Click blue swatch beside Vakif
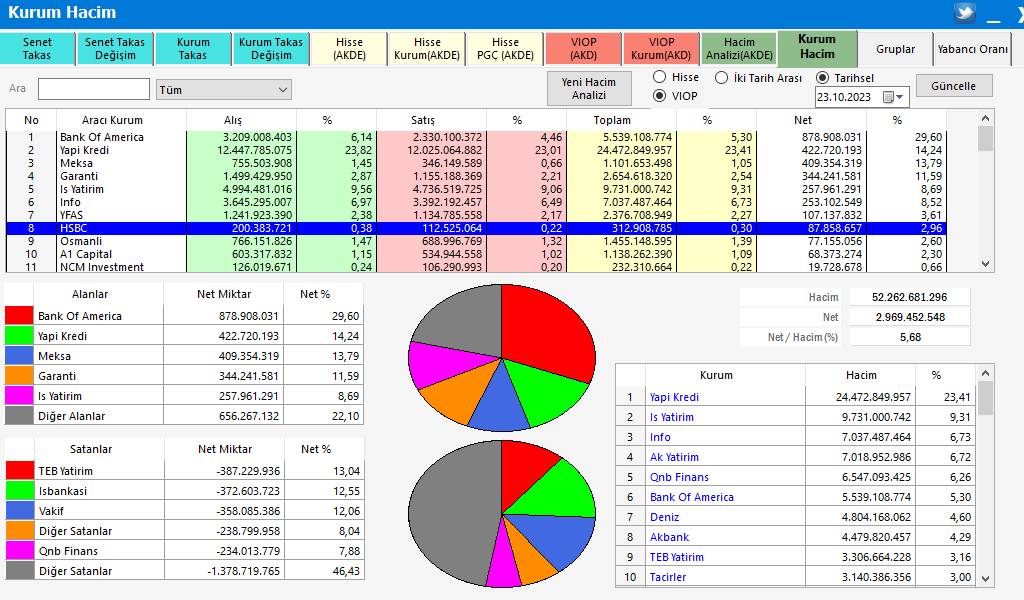 pos(20,511)
